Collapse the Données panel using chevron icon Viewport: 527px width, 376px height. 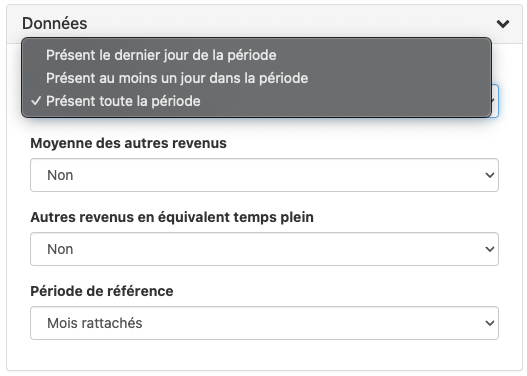pos(503,24)
